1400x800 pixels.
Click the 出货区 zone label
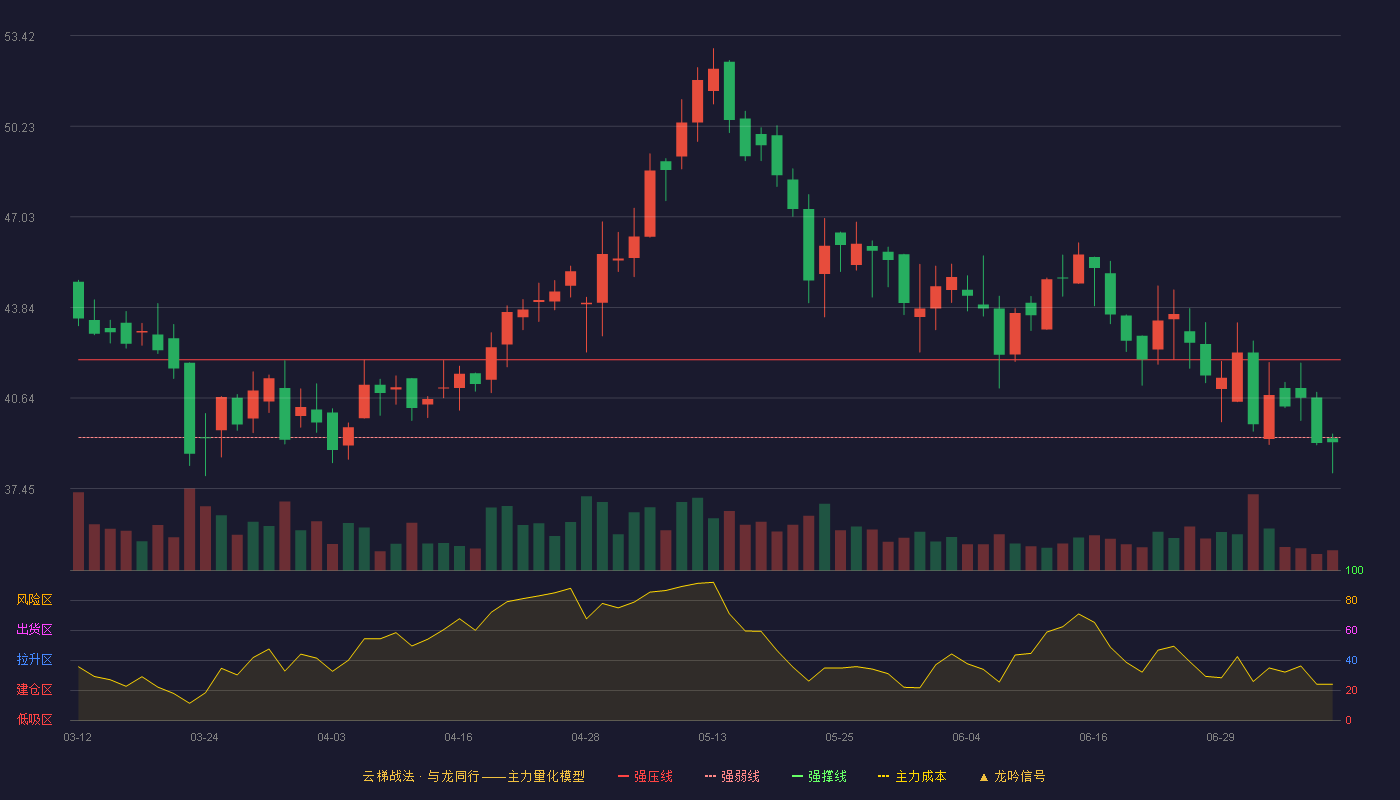[x=34, y=630]
